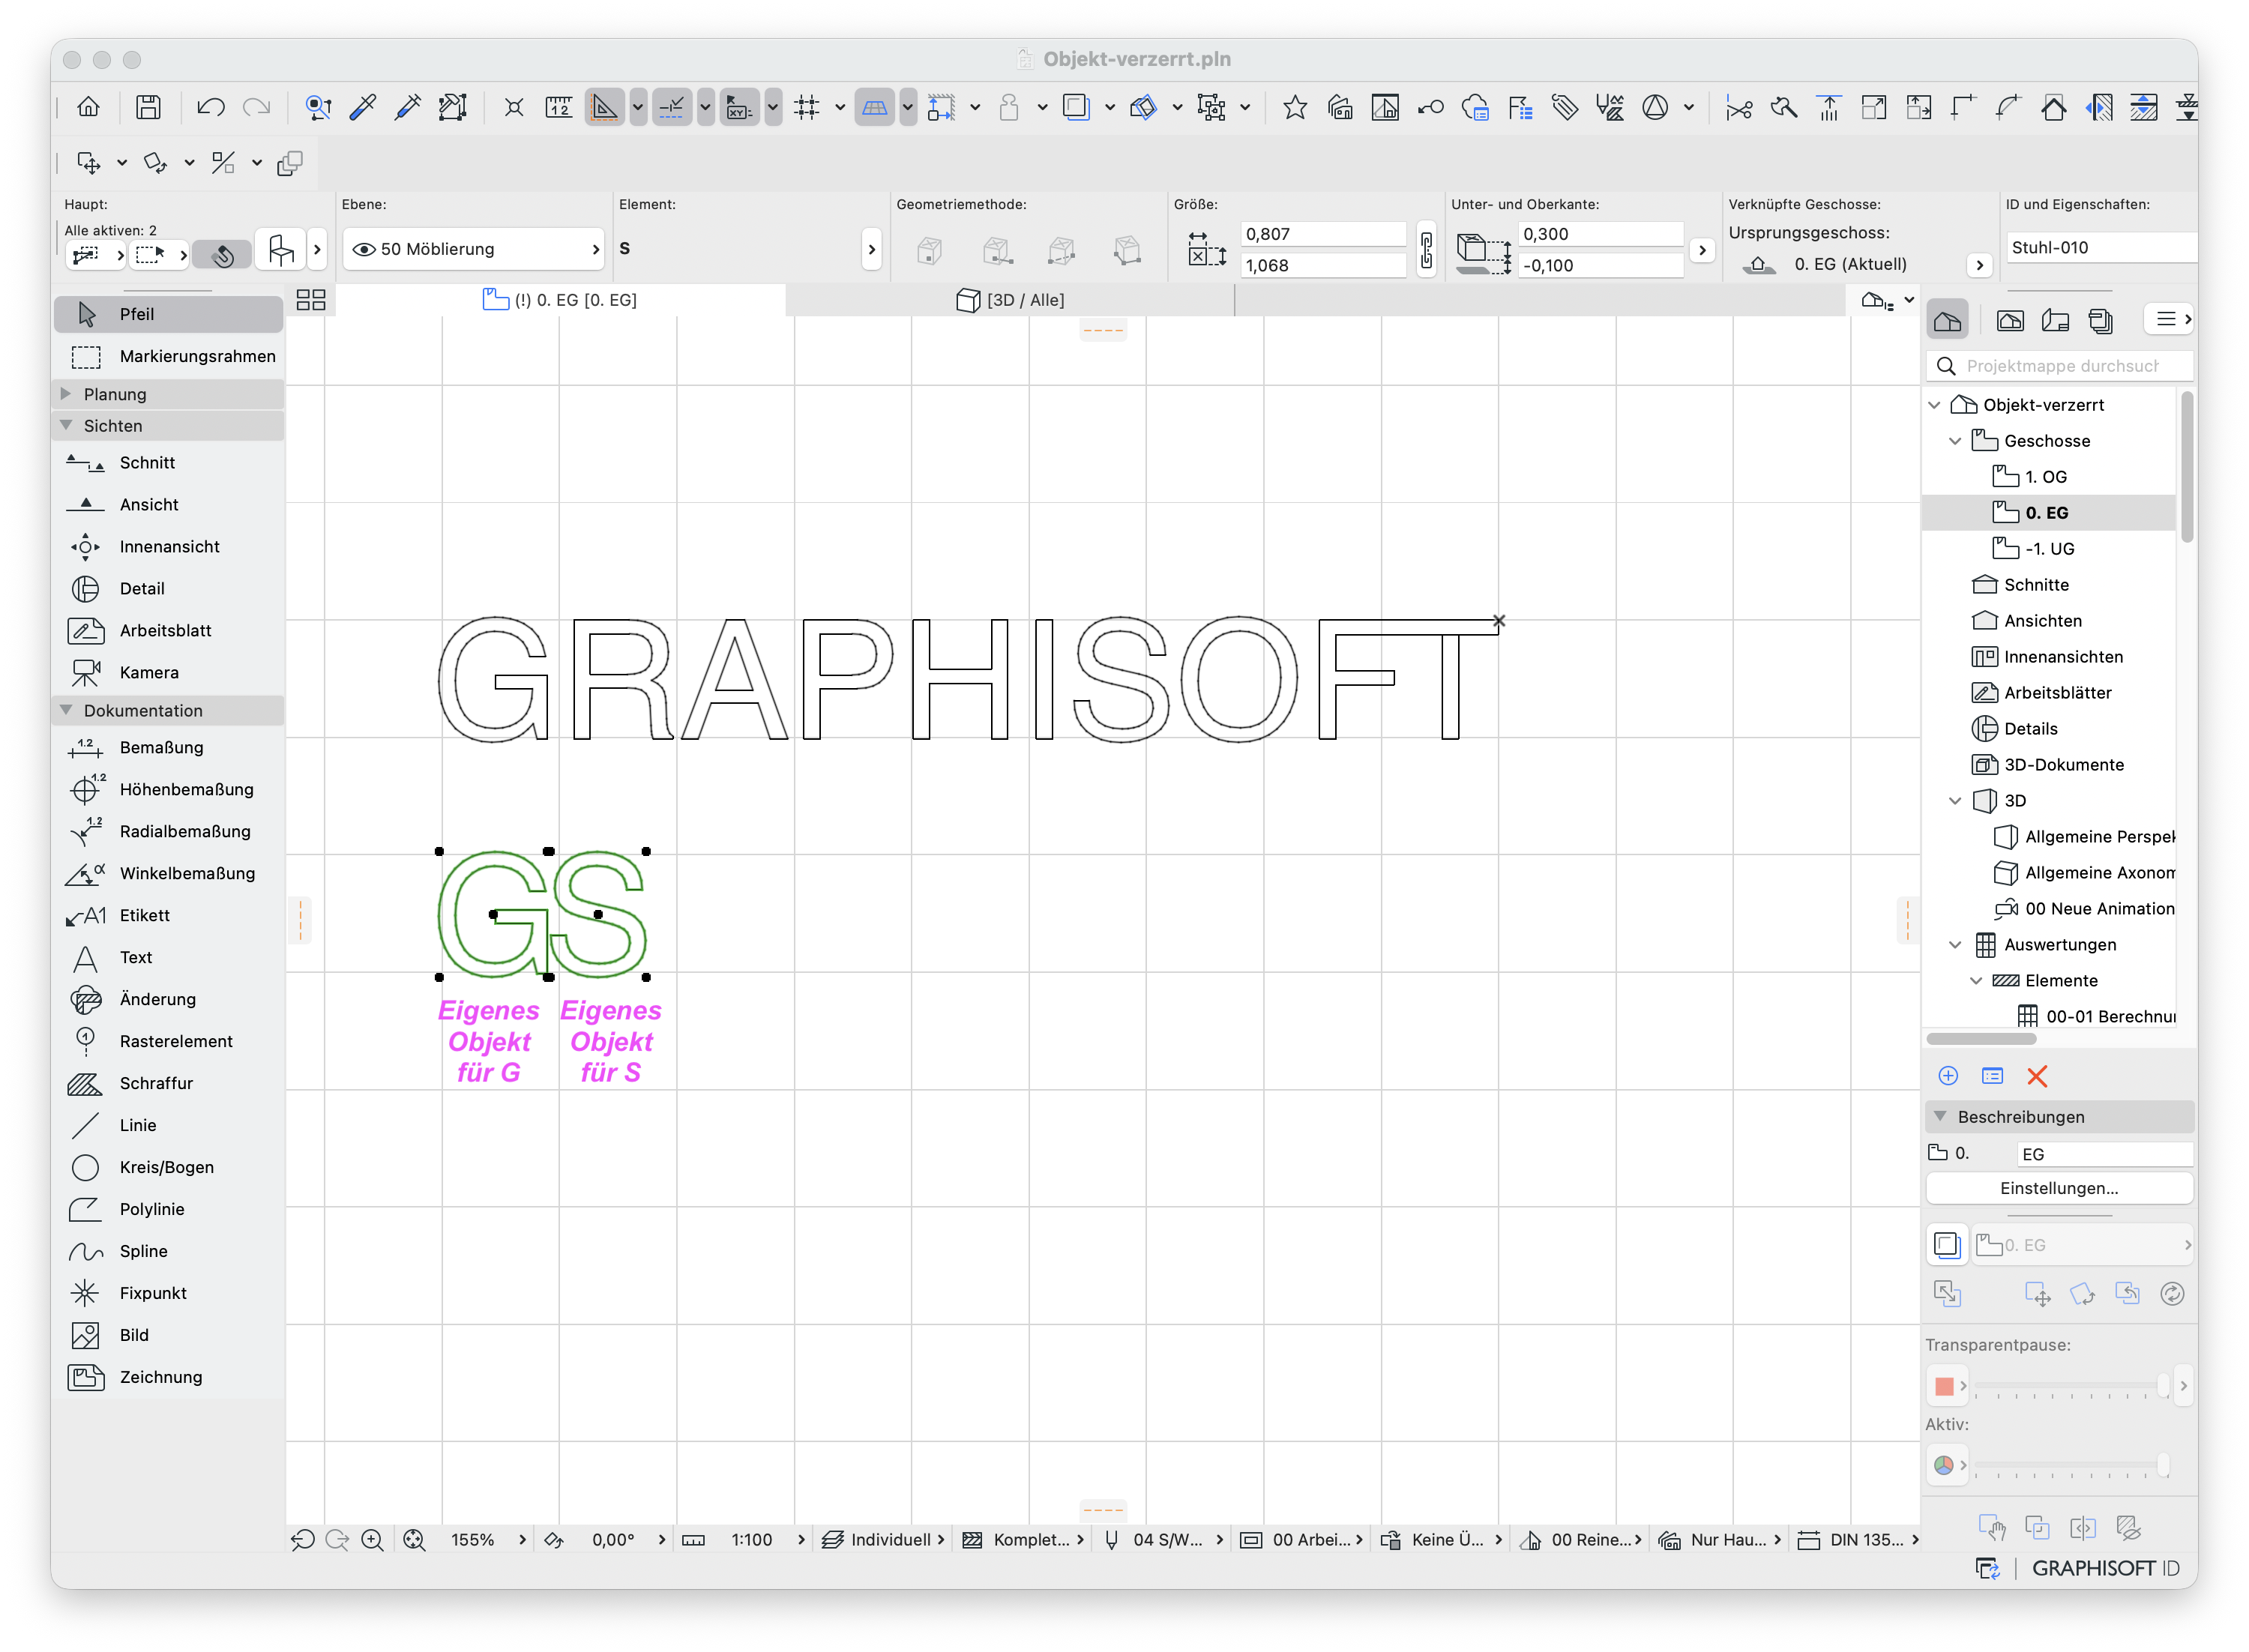Click the favorites star icon

click(1295, 107)
